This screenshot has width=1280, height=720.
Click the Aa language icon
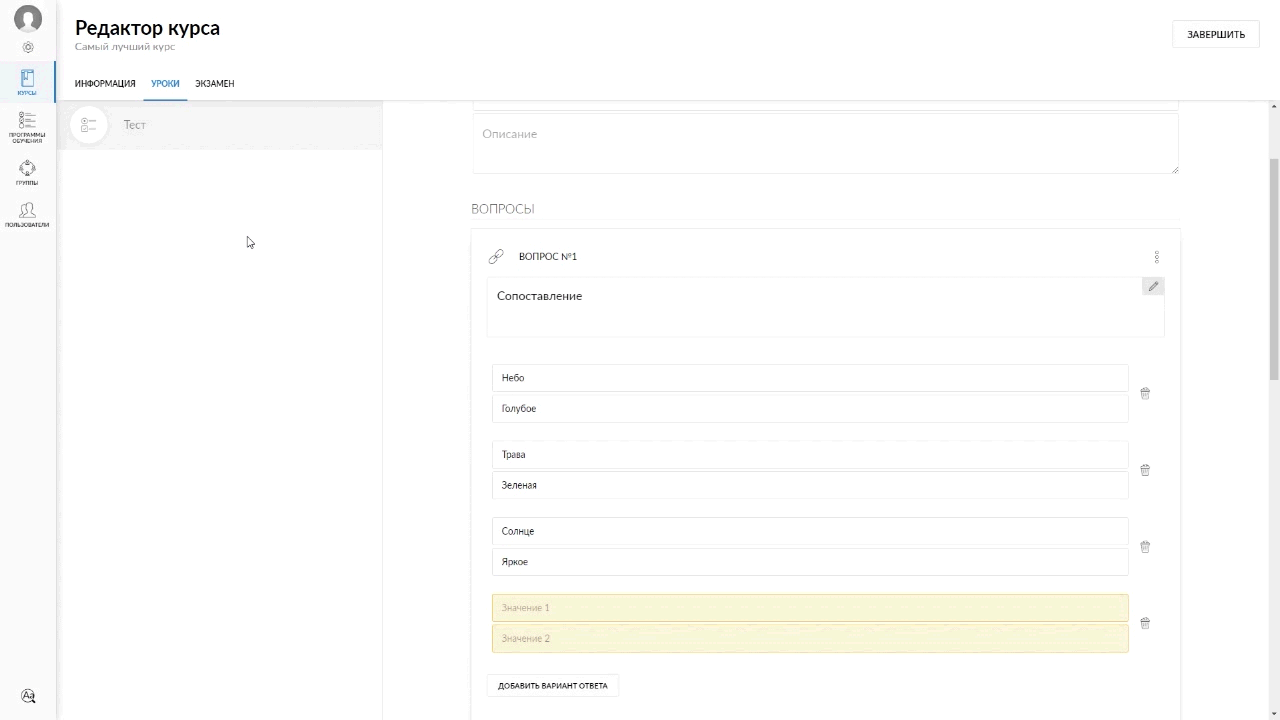[x=28, y=696]
